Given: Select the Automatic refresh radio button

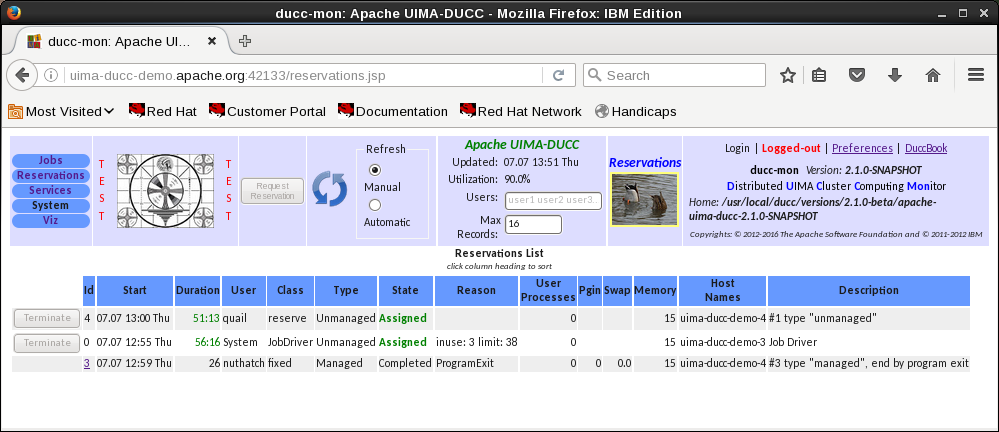Looking at the screenshot, I should (x=376, y=205).
